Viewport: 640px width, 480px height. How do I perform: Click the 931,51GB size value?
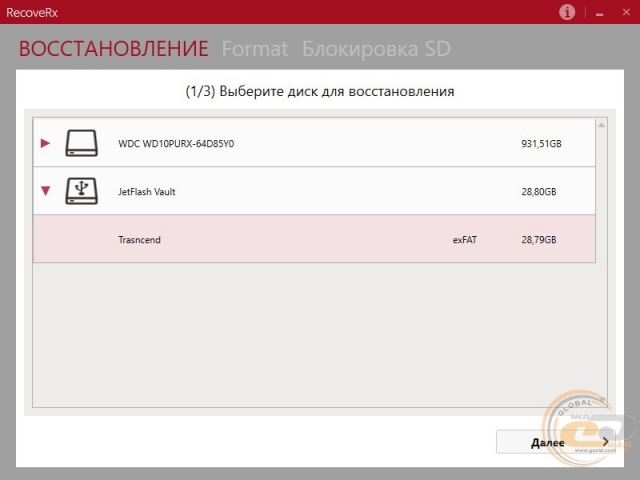click(x=541, y=144)
